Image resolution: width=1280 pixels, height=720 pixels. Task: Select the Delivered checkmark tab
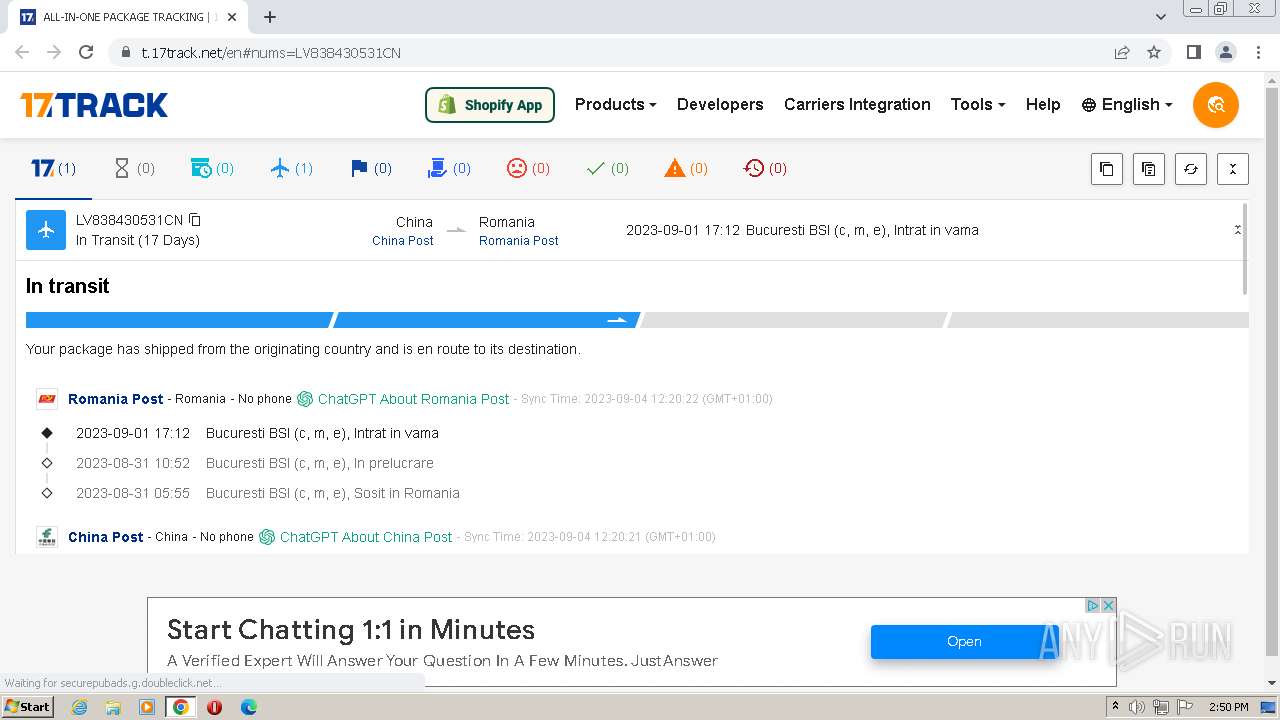pos(607,168)
